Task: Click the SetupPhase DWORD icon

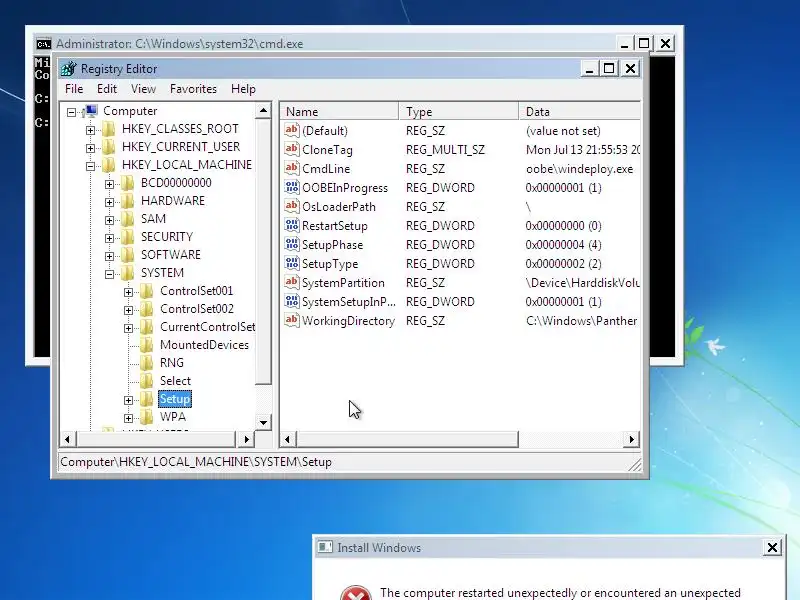Action: pyautogui.click(x=291, y=244)
